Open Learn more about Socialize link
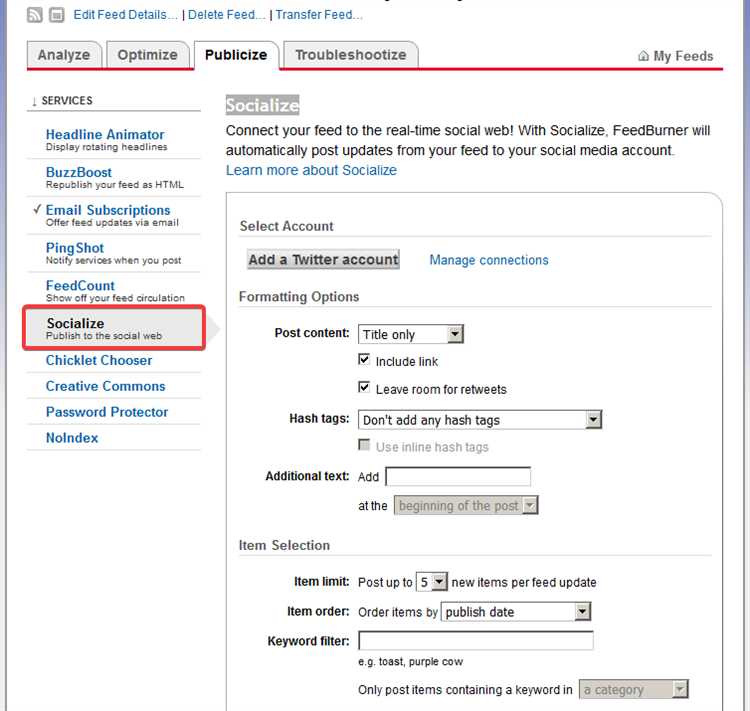 pos(311,170)
